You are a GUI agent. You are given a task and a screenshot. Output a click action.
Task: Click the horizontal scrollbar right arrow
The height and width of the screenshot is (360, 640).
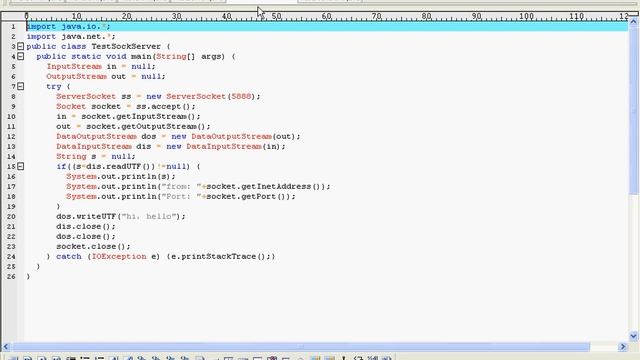click(x=623, y=347)
